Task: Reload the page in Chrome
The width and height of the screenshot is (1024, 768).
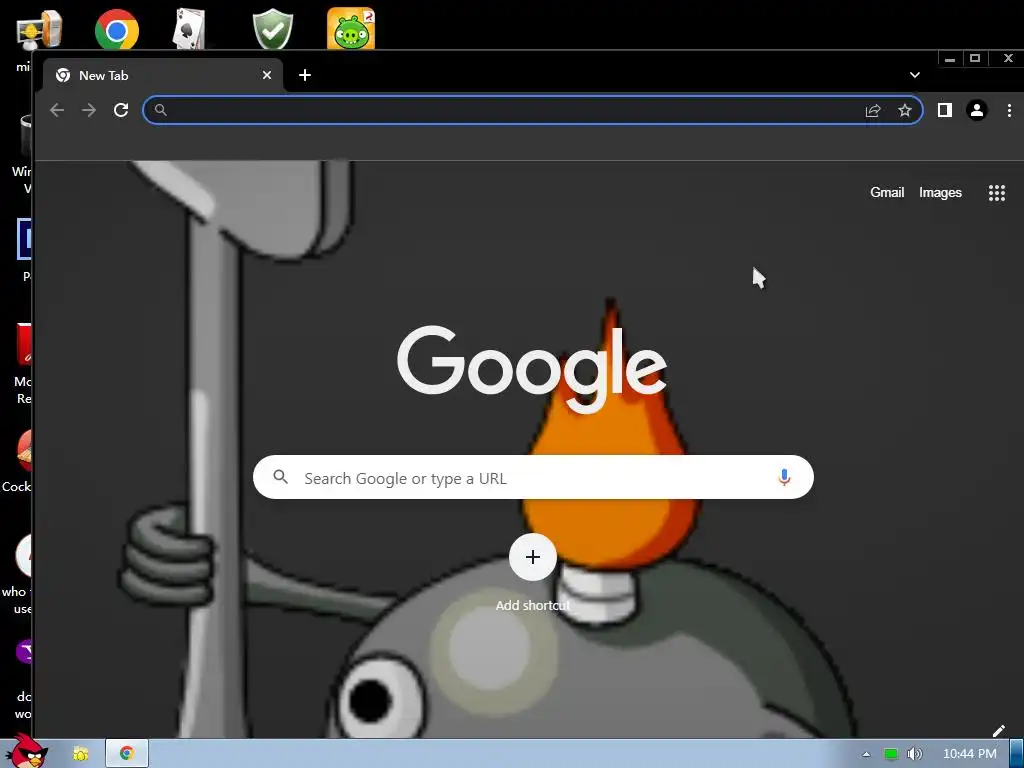Action: pos(121,110)
